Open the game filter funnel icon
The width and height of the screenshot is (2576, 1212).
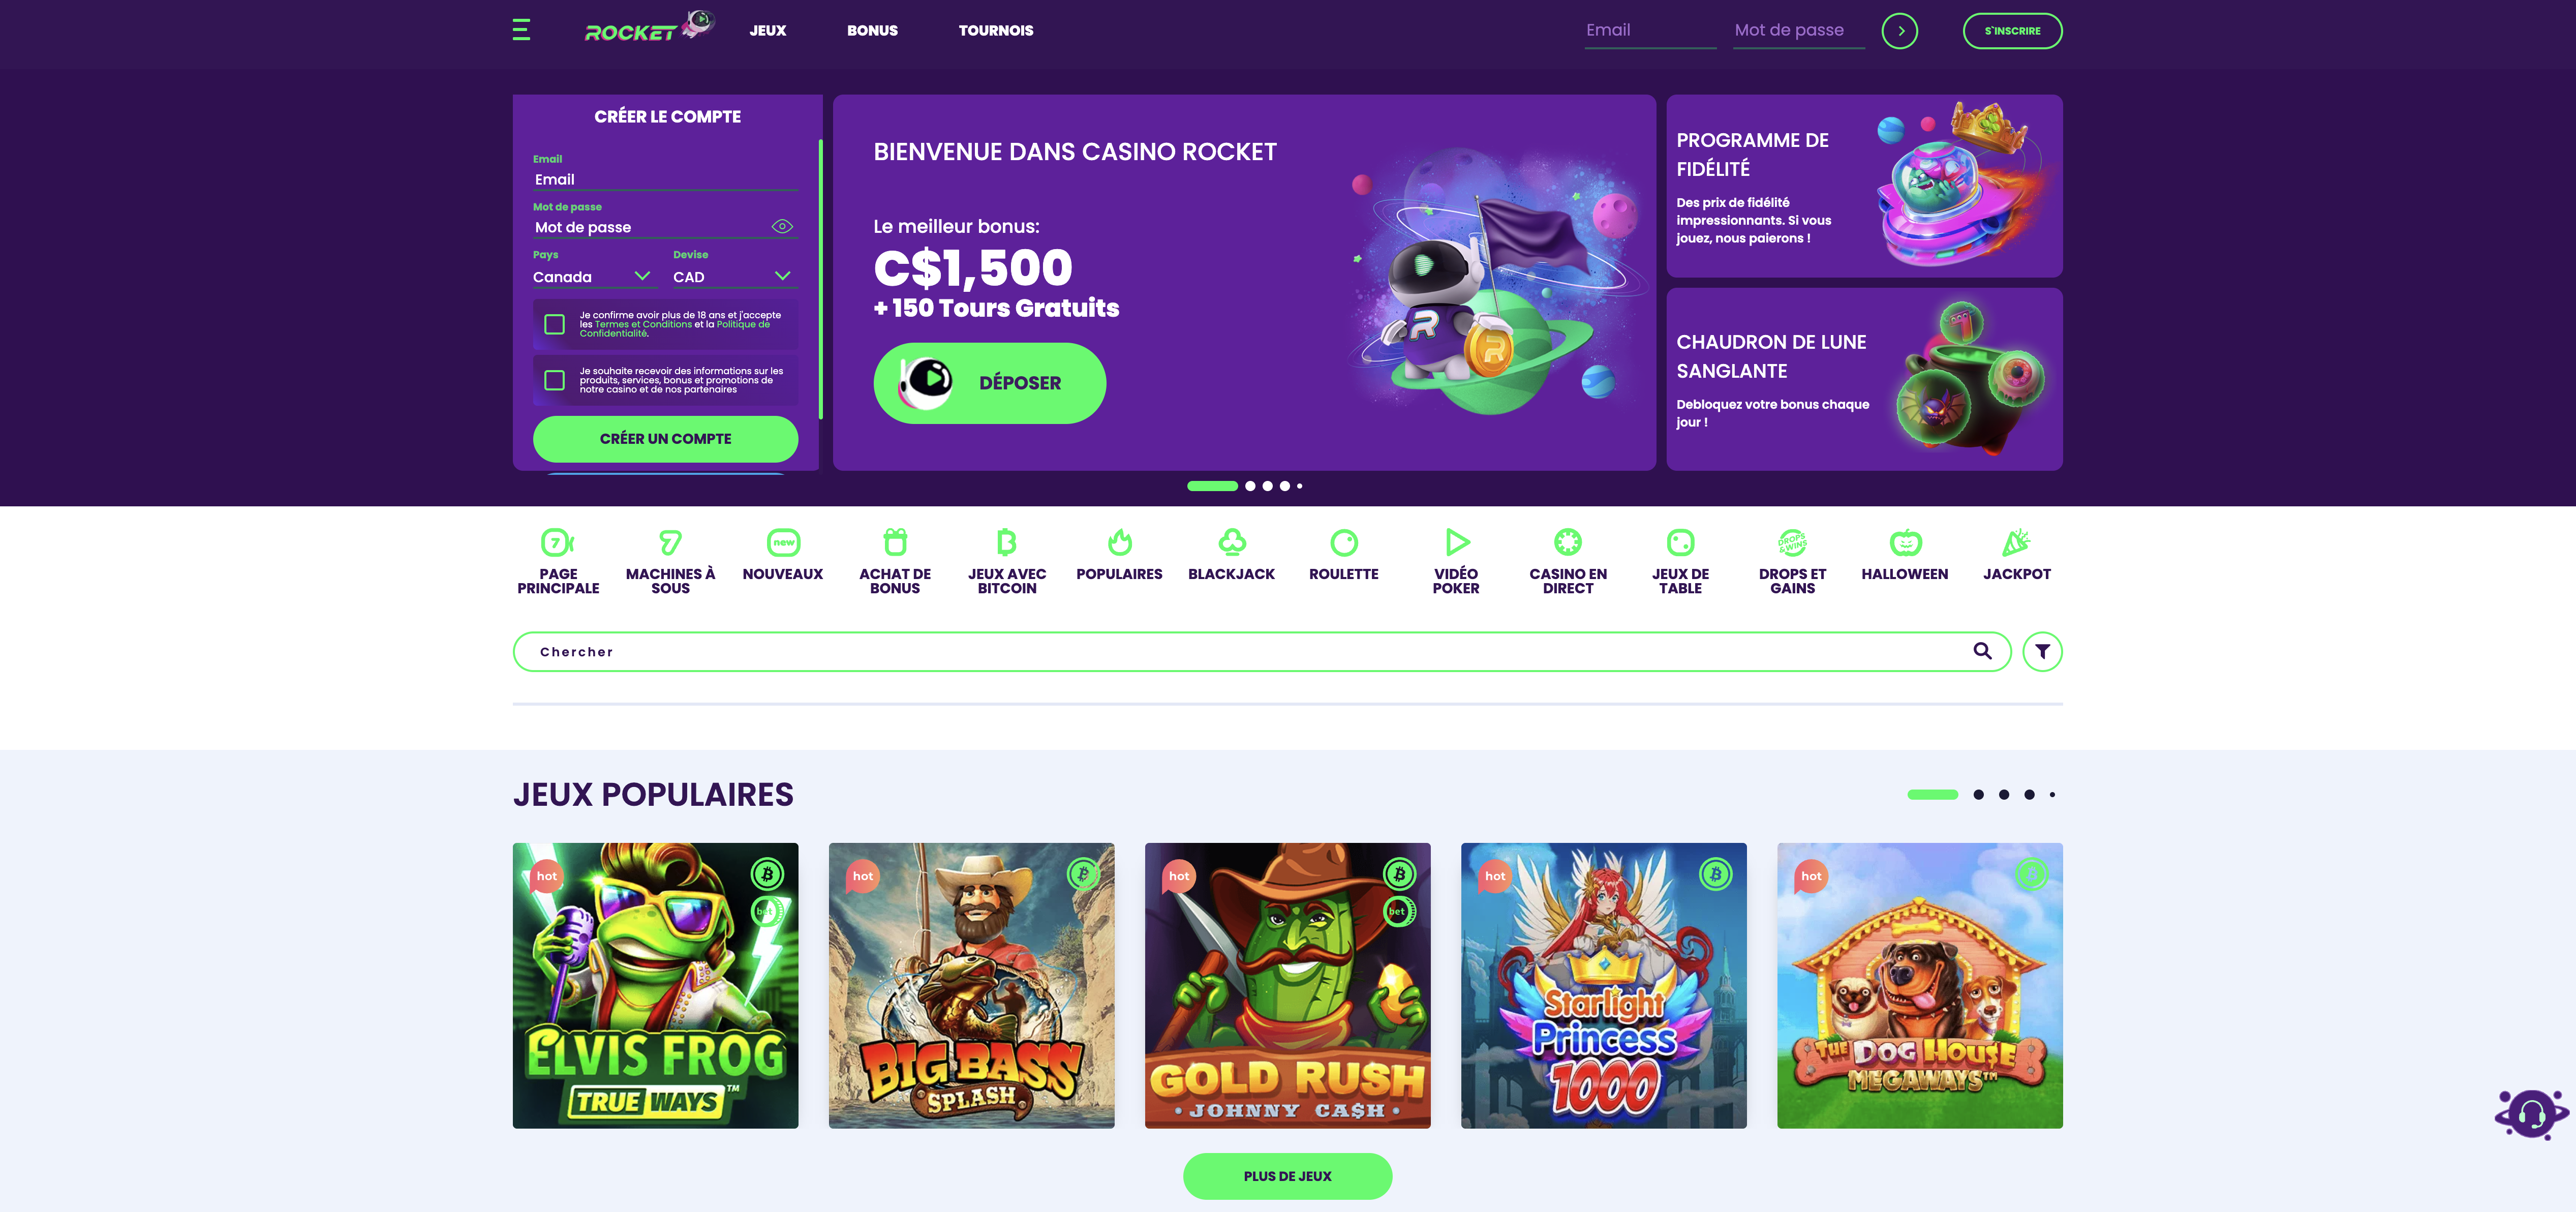(2042, 652)
